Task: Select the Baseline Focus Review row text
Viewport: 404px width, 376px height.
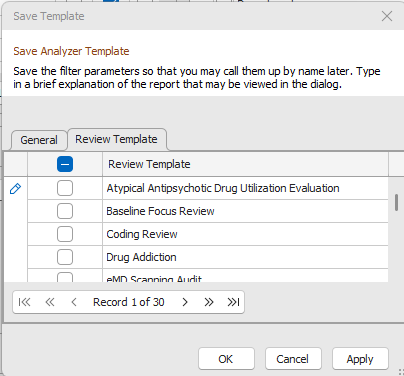Action: click(160, 211)
